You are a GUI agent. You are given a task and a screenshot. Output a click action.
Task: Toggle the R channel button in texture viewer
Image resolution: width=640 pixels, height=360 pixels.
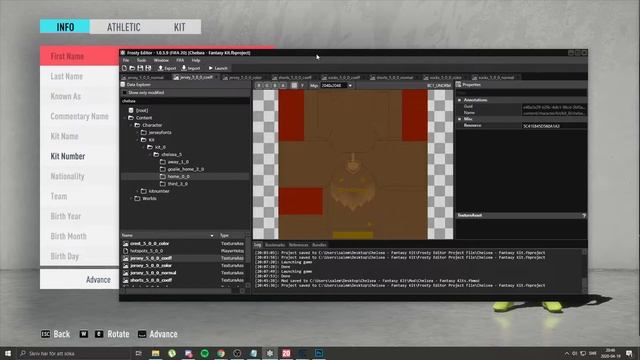pyautogui.click(x=258, y=85)
